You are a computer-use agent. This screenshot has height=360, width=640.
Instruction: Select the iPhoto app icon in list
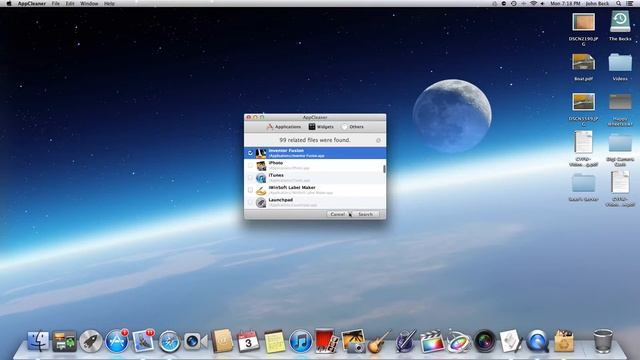click(261, 165)
